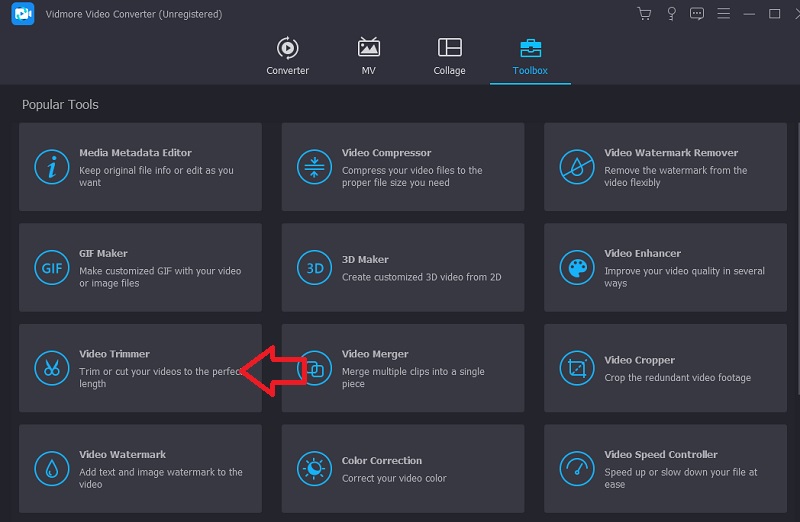
Task: Open the feedback chat bubble icon
Action: coord(696,14)
